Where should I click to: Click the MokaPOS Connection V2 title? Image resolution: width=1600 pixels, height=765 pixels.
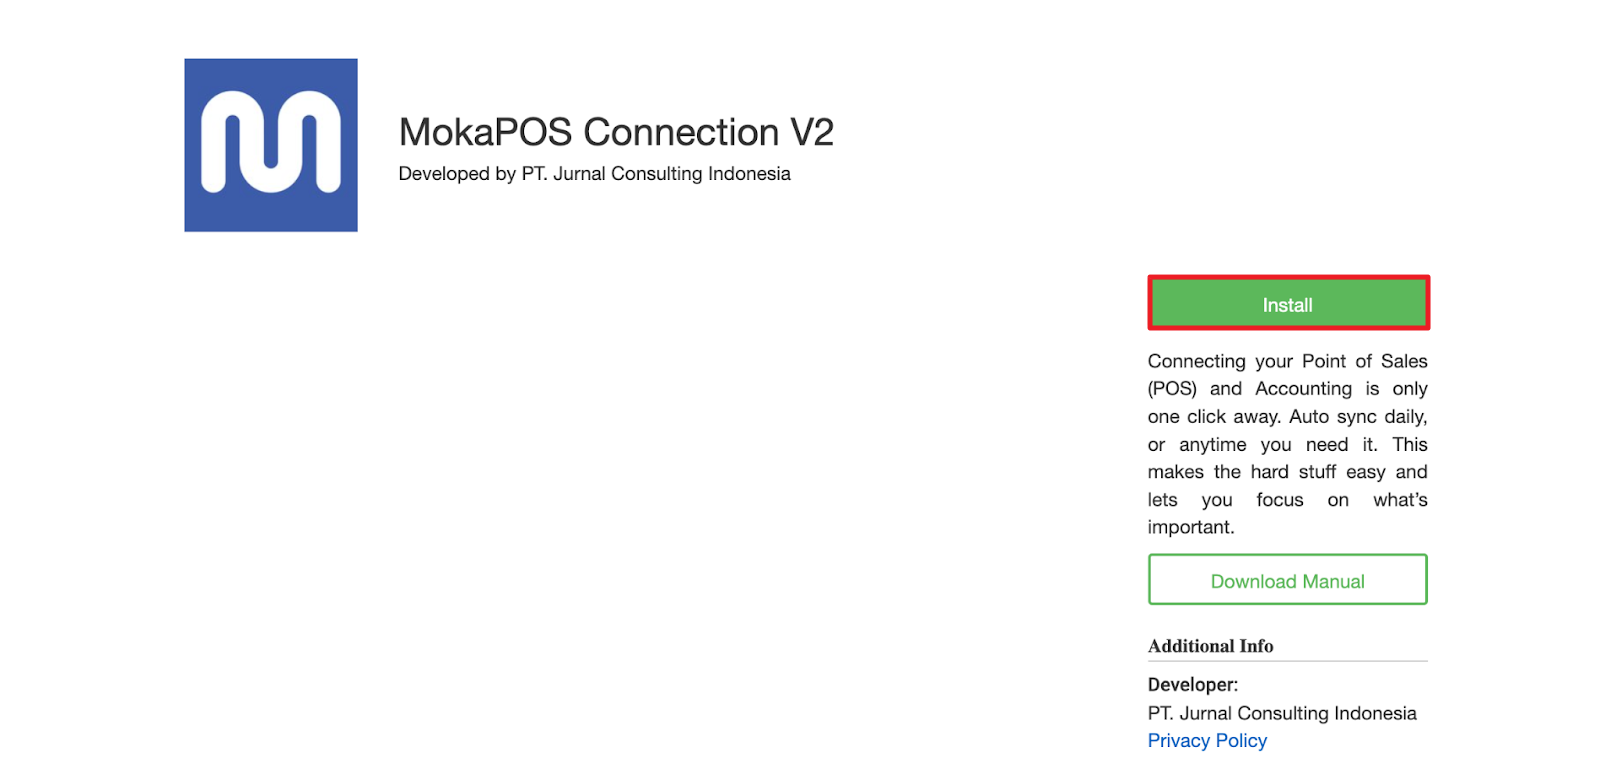tap(616, 132)
